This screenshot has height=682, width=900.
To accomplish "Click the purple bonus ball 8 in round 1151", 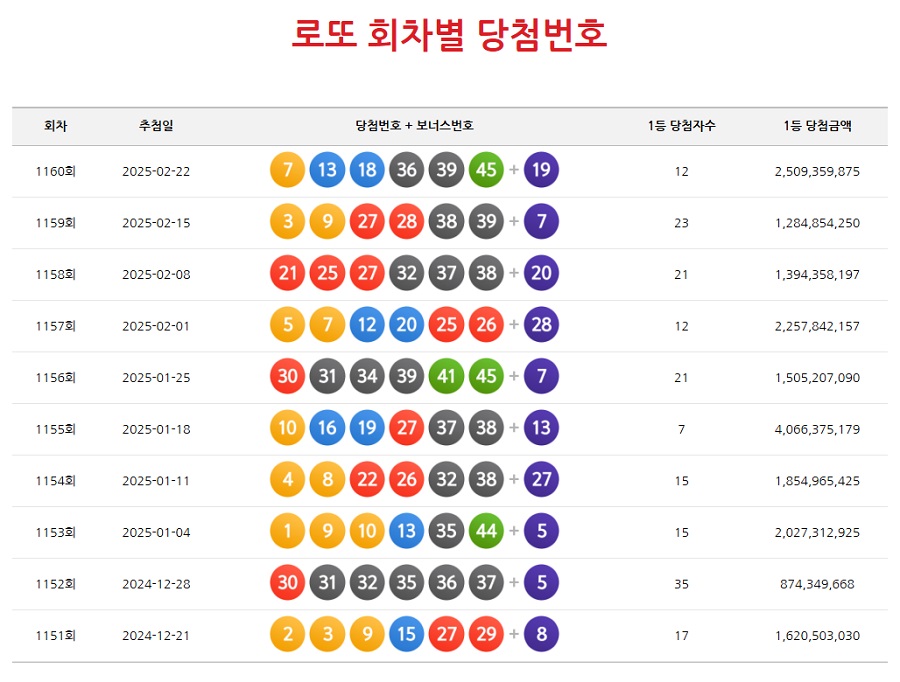I will (x=541, y=634).
